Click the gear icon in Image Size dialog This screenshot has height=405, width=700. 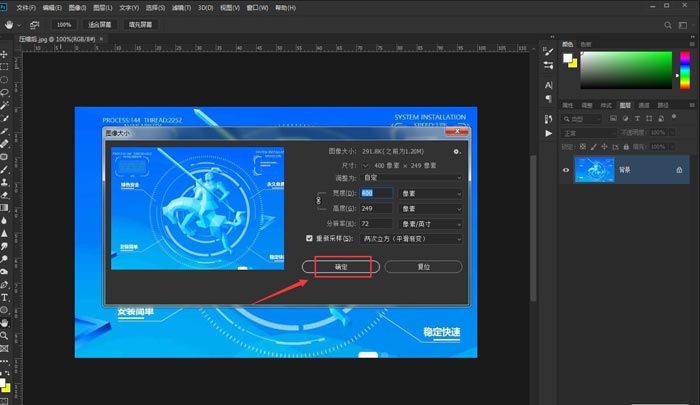click(x=457, y=151)
